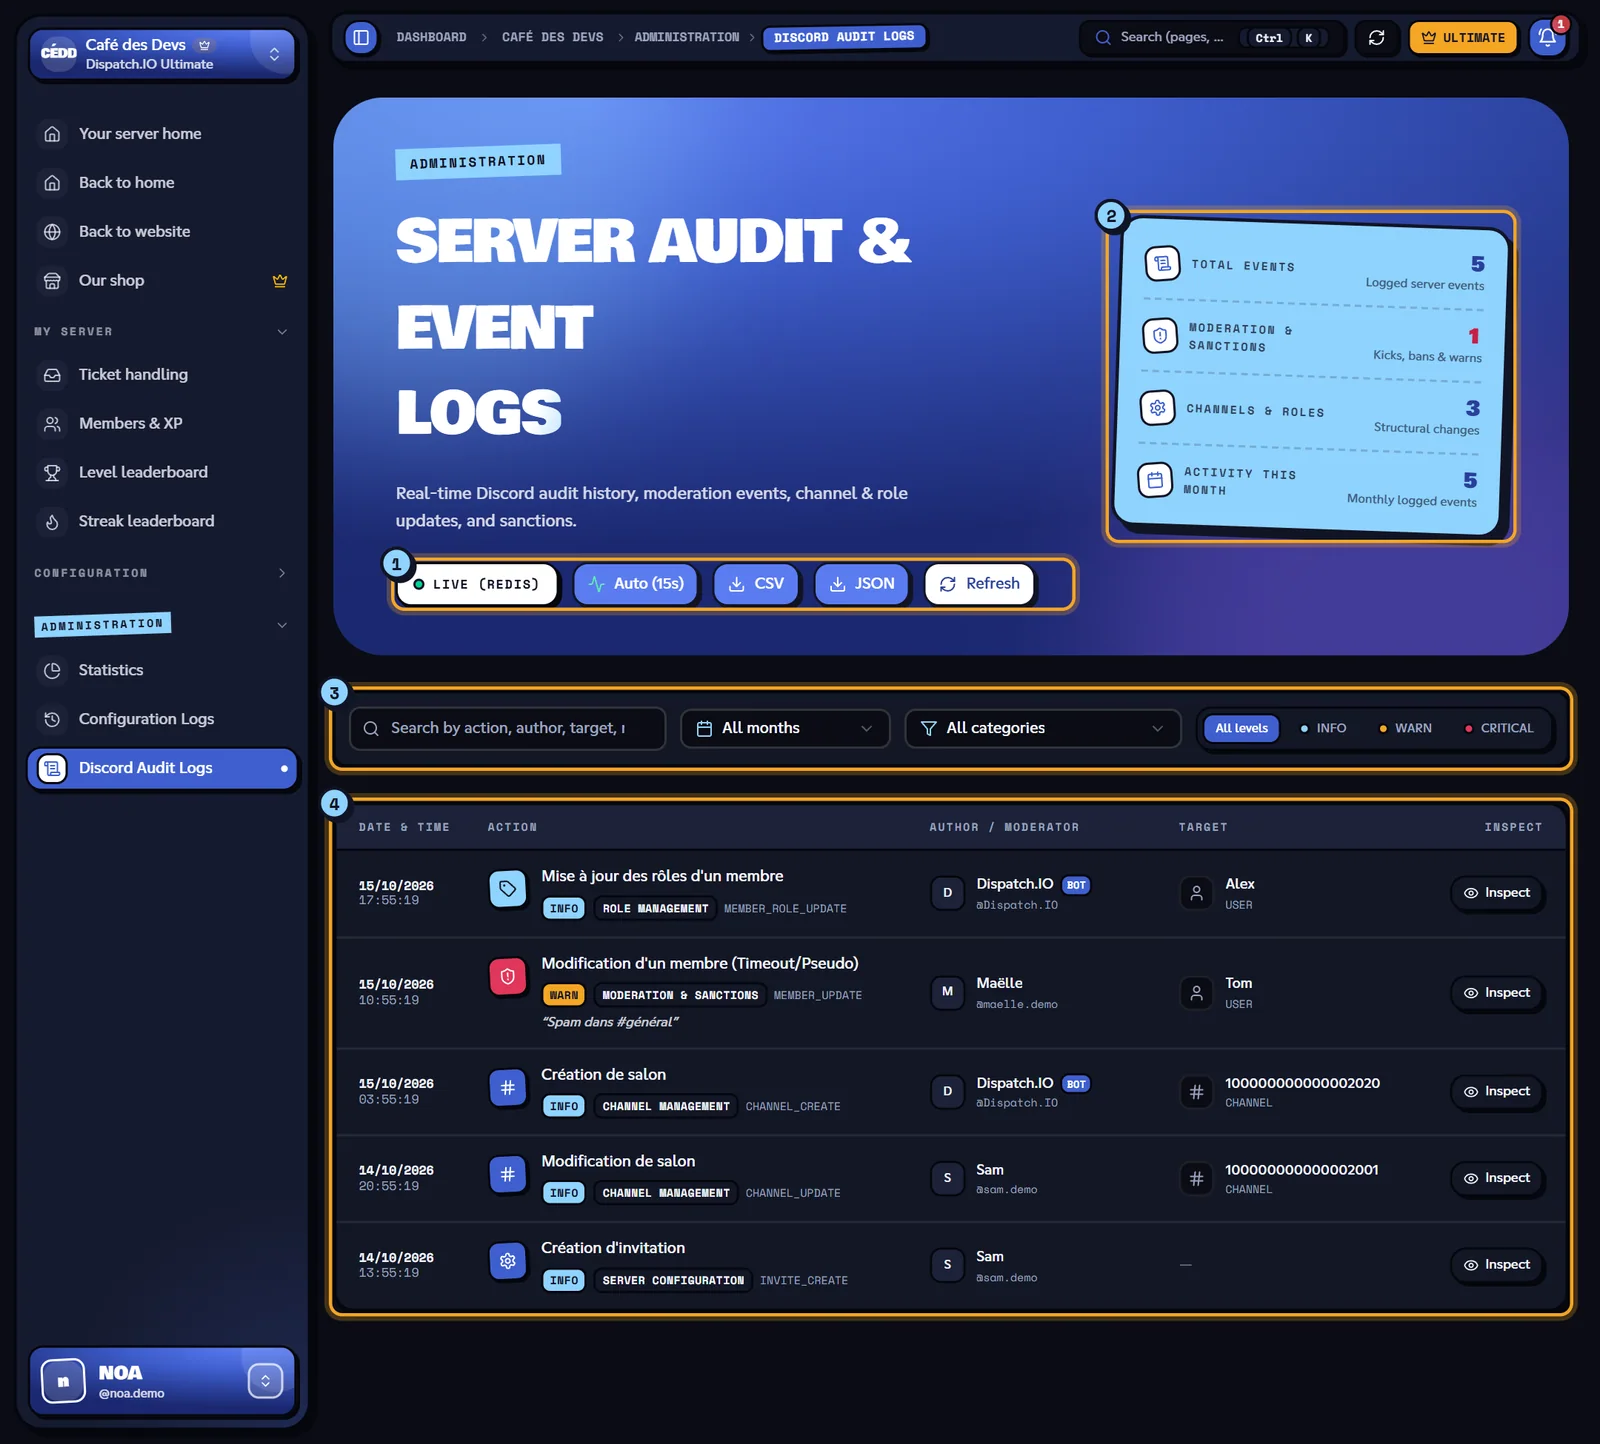The width and height of the screenshot is (1600, 1444).
Task: Open the All categories dropdown
Action: [1043, 729]
